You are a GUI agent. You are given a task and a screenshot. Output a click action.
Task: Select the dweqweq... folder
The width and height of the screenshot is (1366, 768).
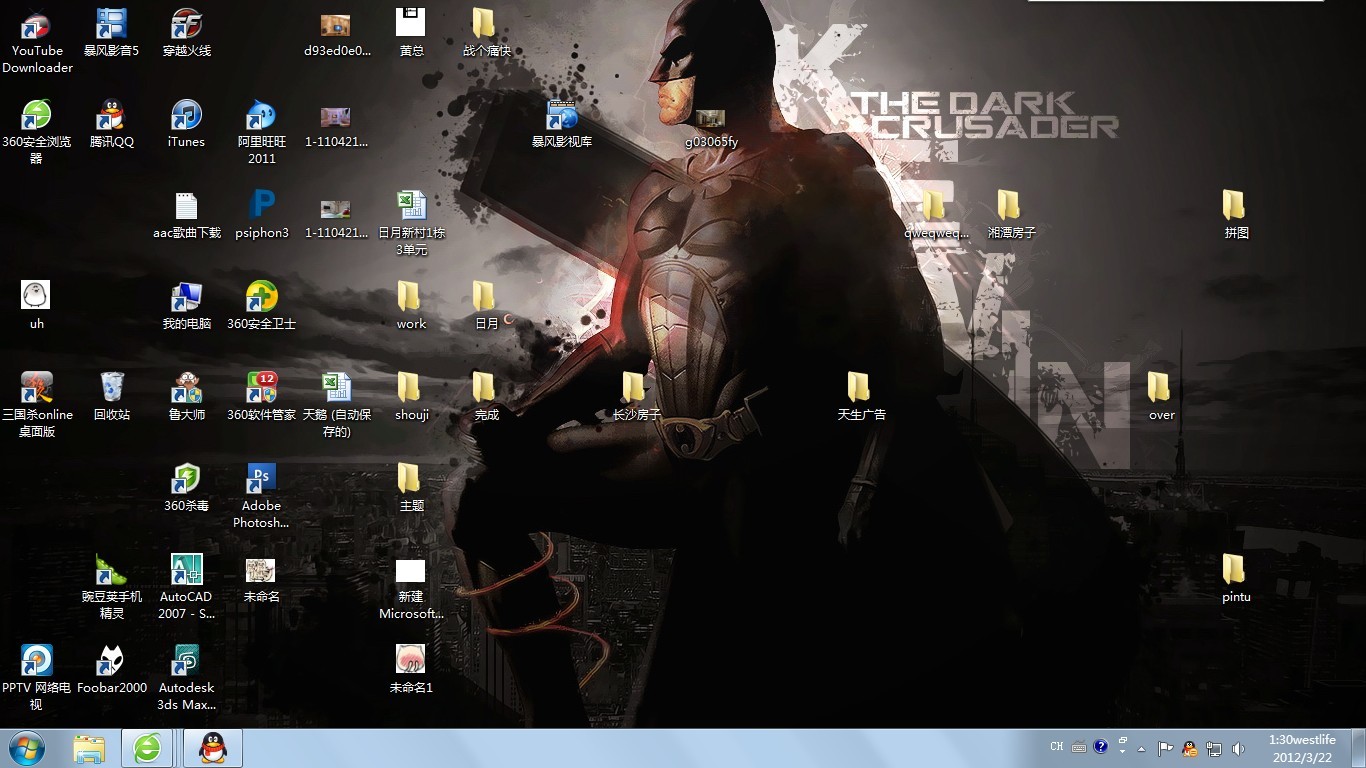(936, 215)
